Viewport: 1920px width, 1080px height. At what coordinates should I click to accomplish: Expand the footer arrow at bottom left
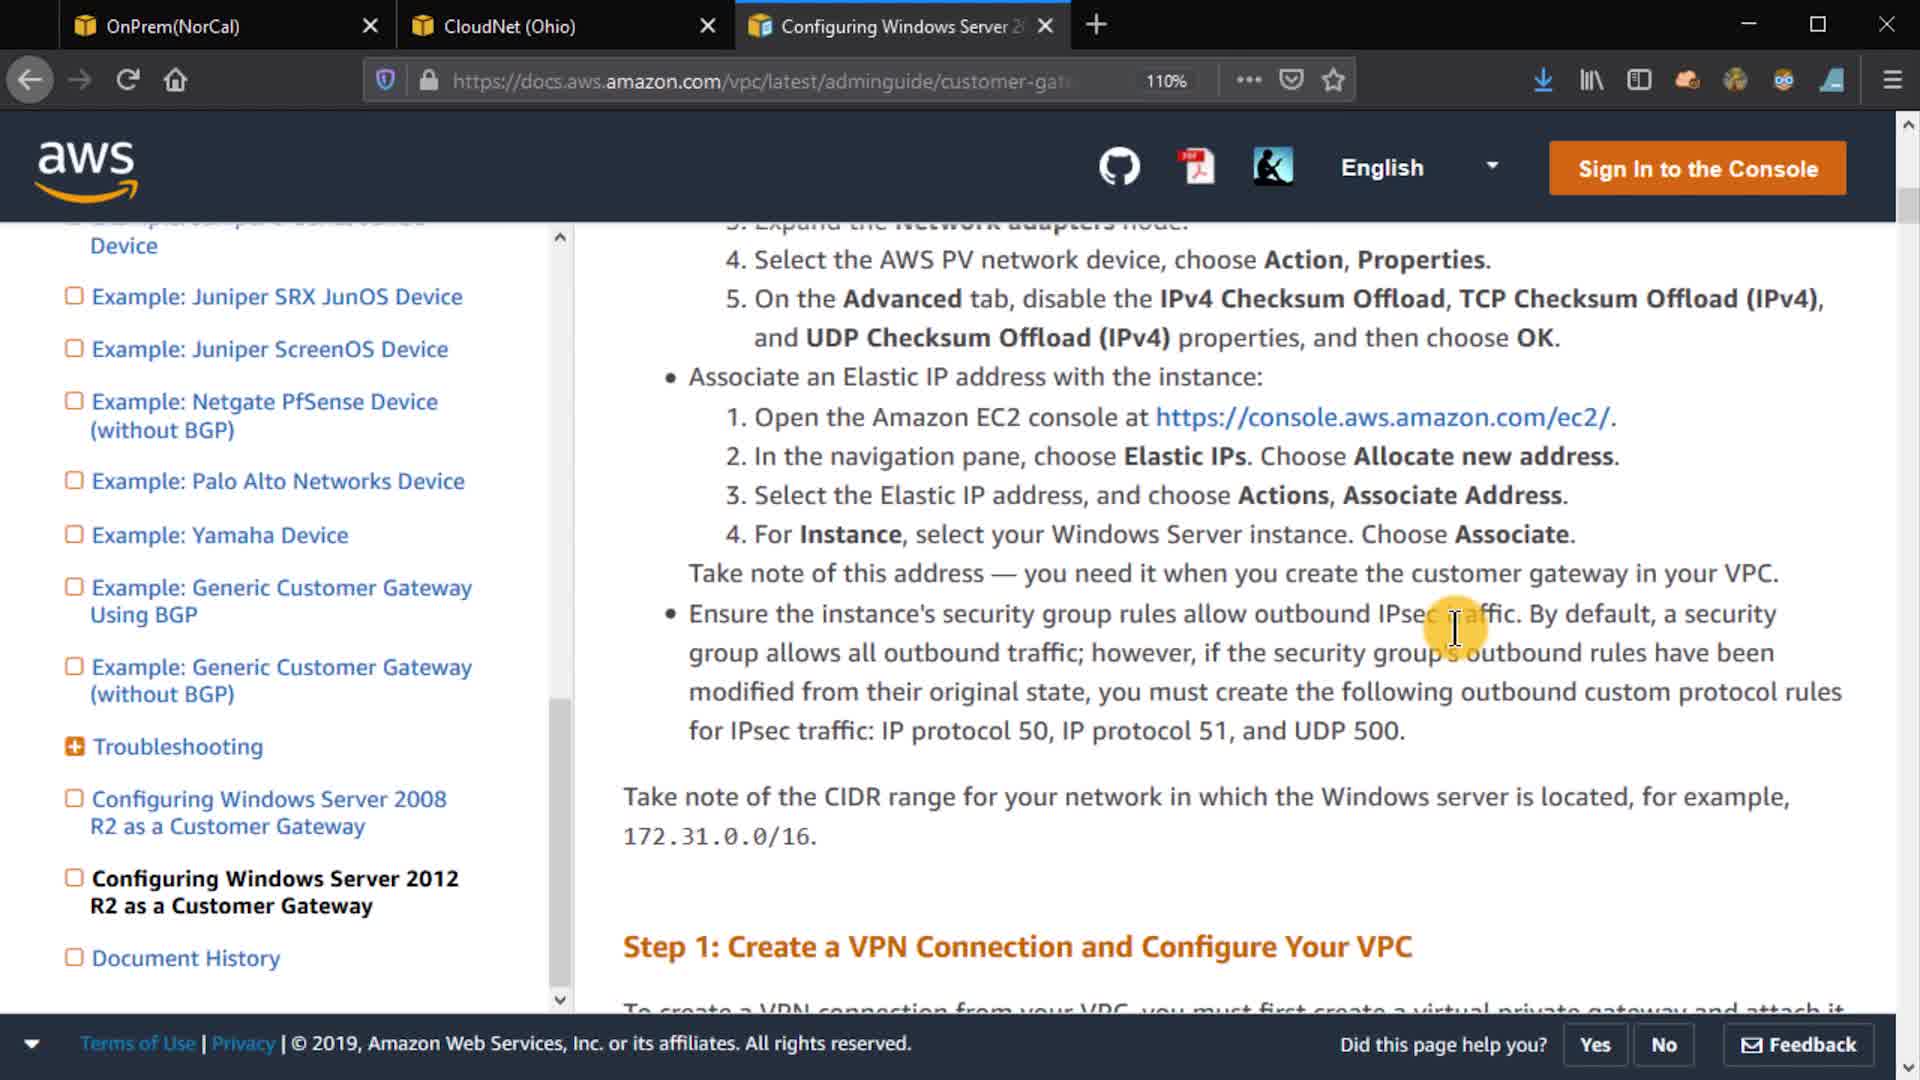(x=32, y=1044)
